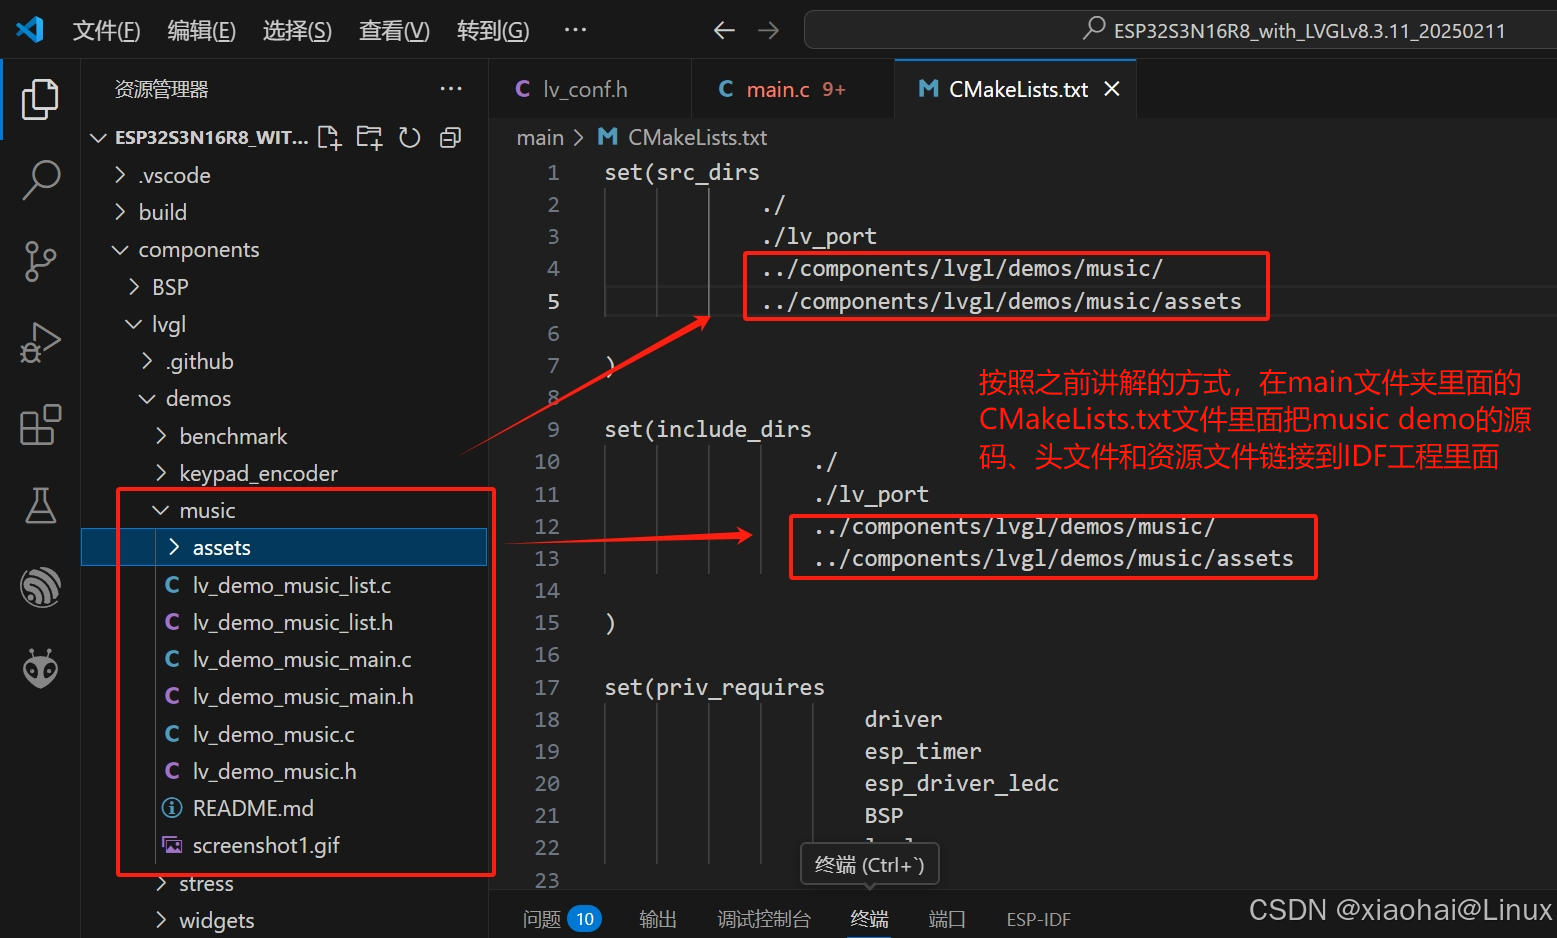Open the overflow menu (…) in menu bar
This screenshot has width=1557, height=938.
click(575, 30)
